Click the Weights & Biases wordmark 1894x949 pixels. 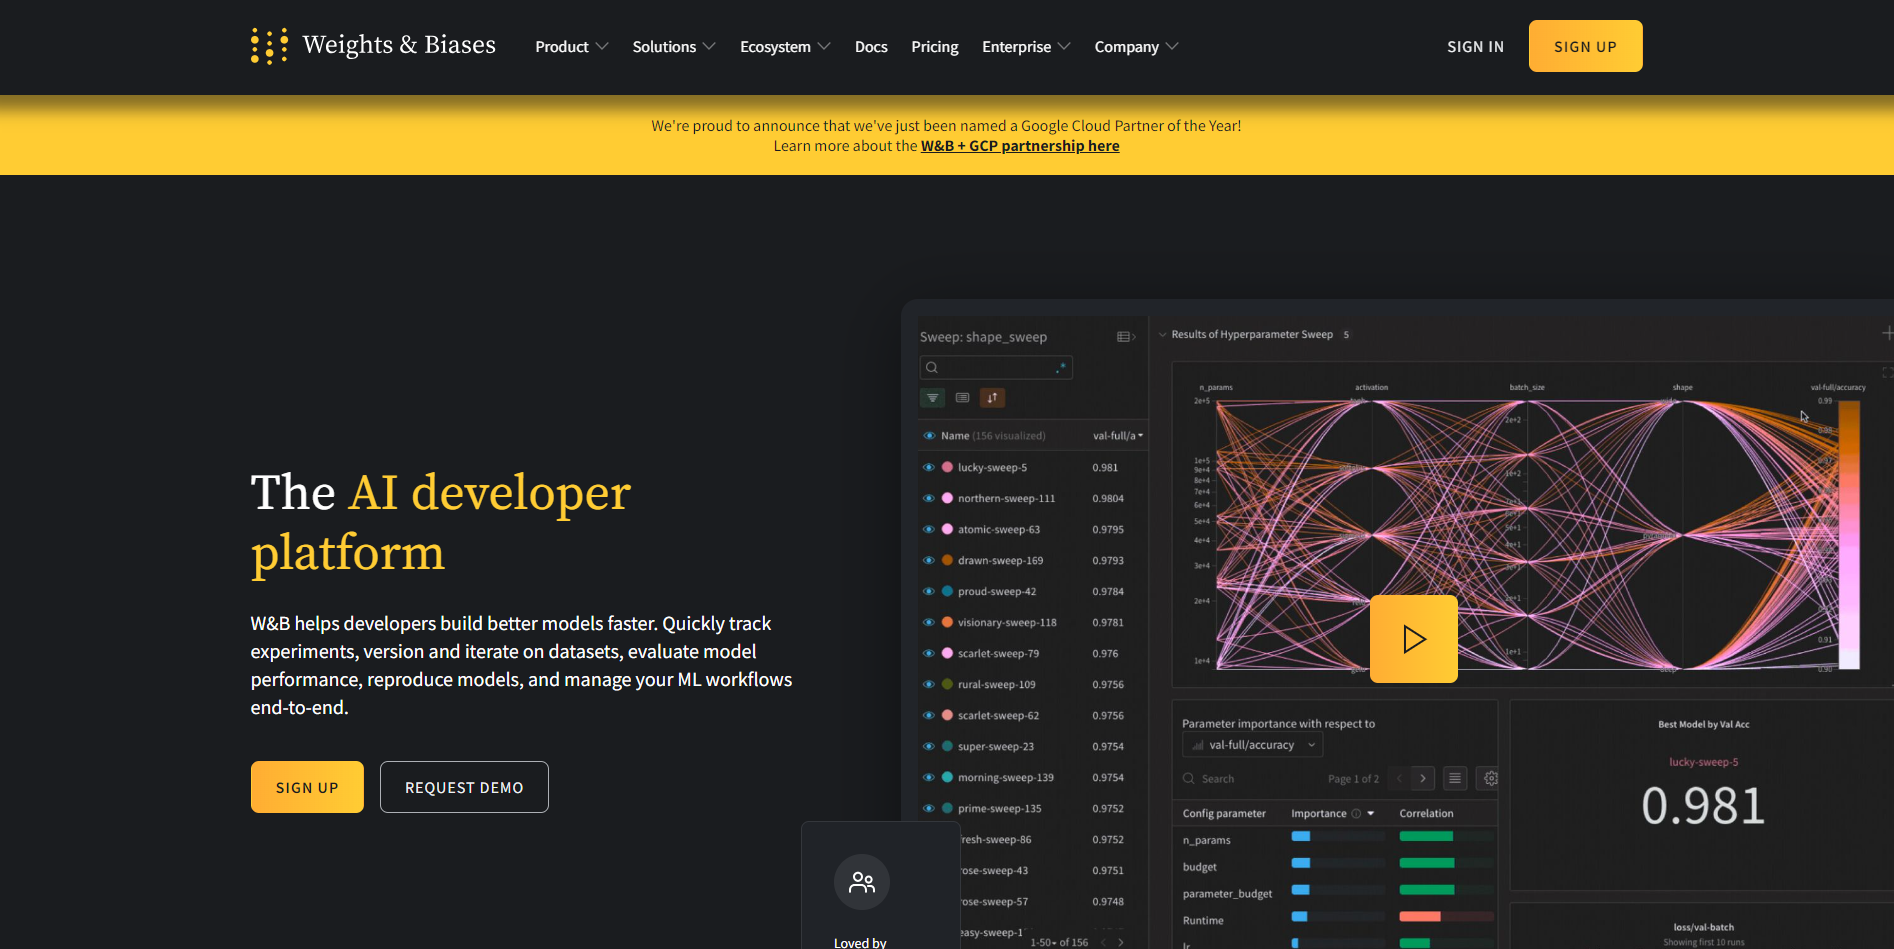399,45
